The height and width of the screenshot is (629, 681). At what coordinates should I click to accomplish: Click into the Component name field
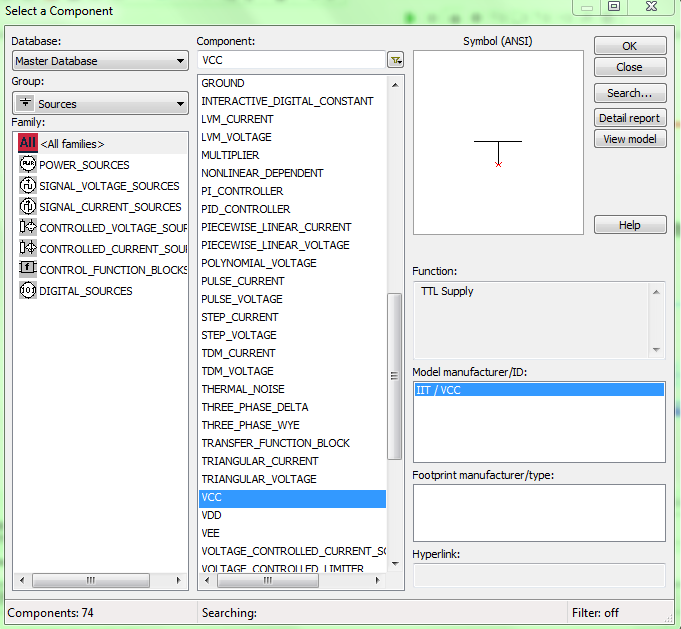tap(291, 60)
